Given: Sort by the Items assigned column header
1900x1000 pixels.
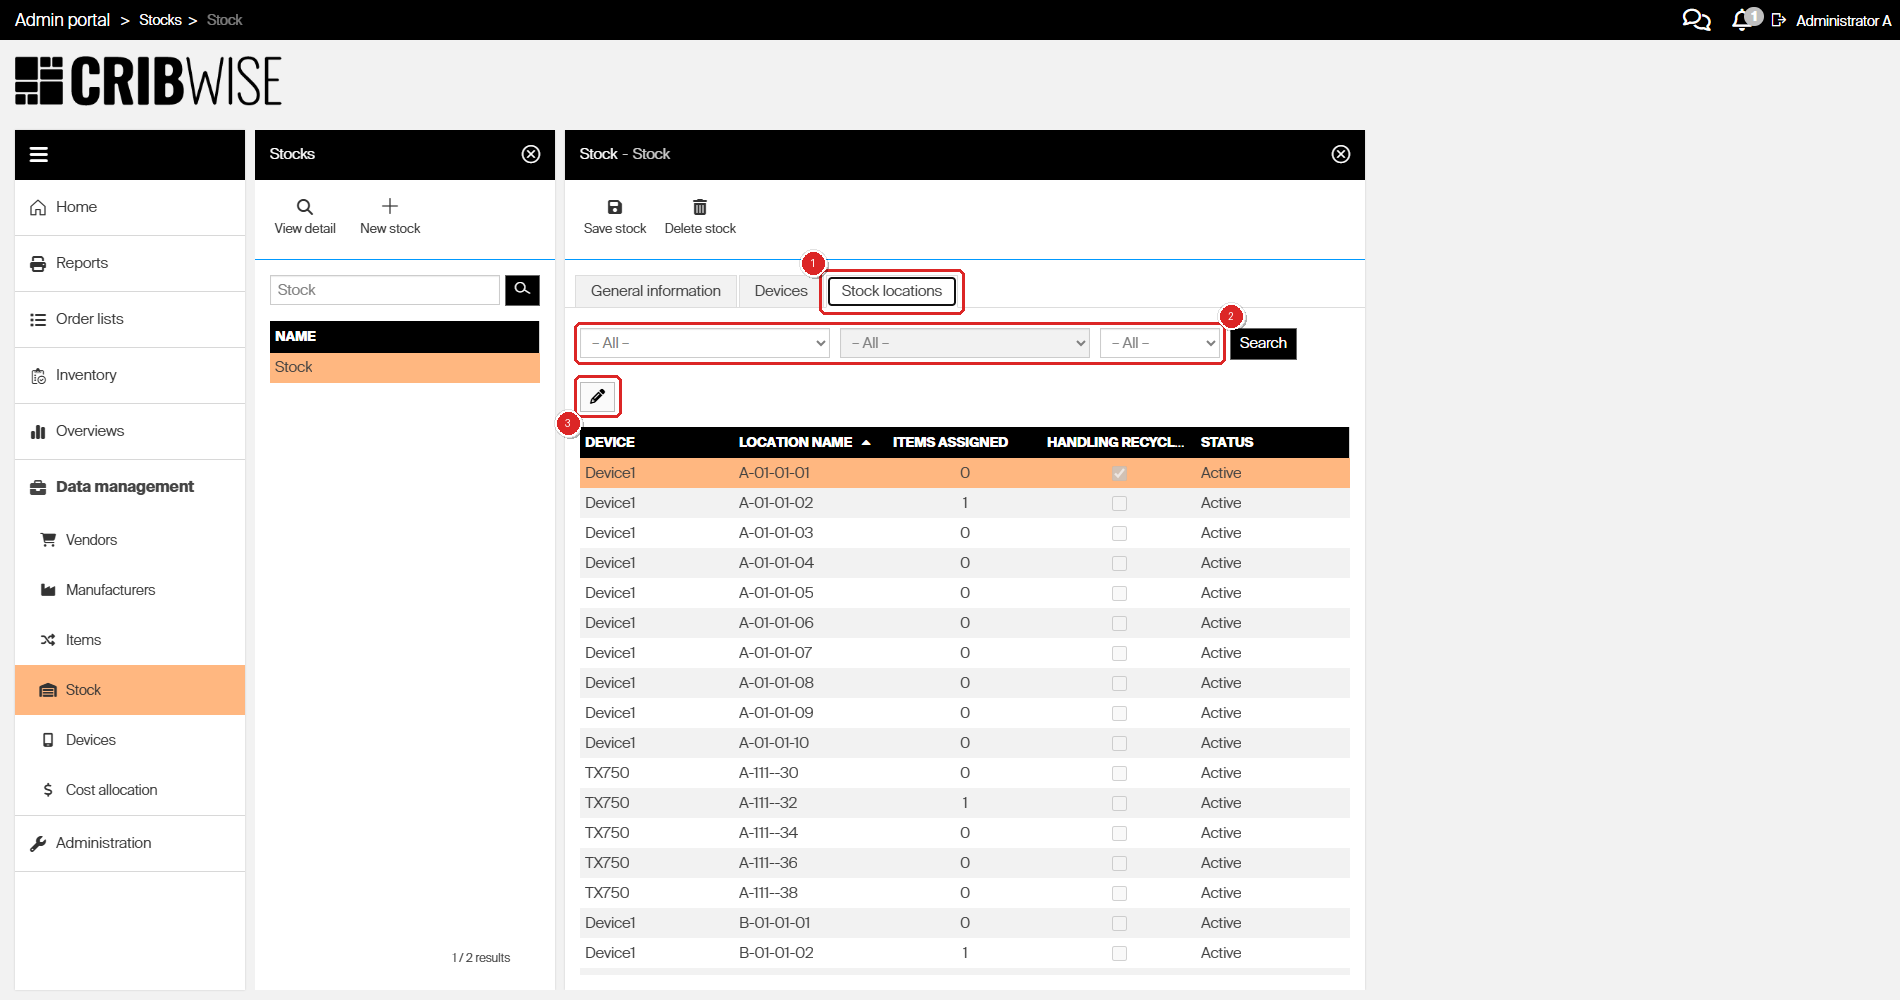Looking at the screenshot, I should click(x=950, y=442).
